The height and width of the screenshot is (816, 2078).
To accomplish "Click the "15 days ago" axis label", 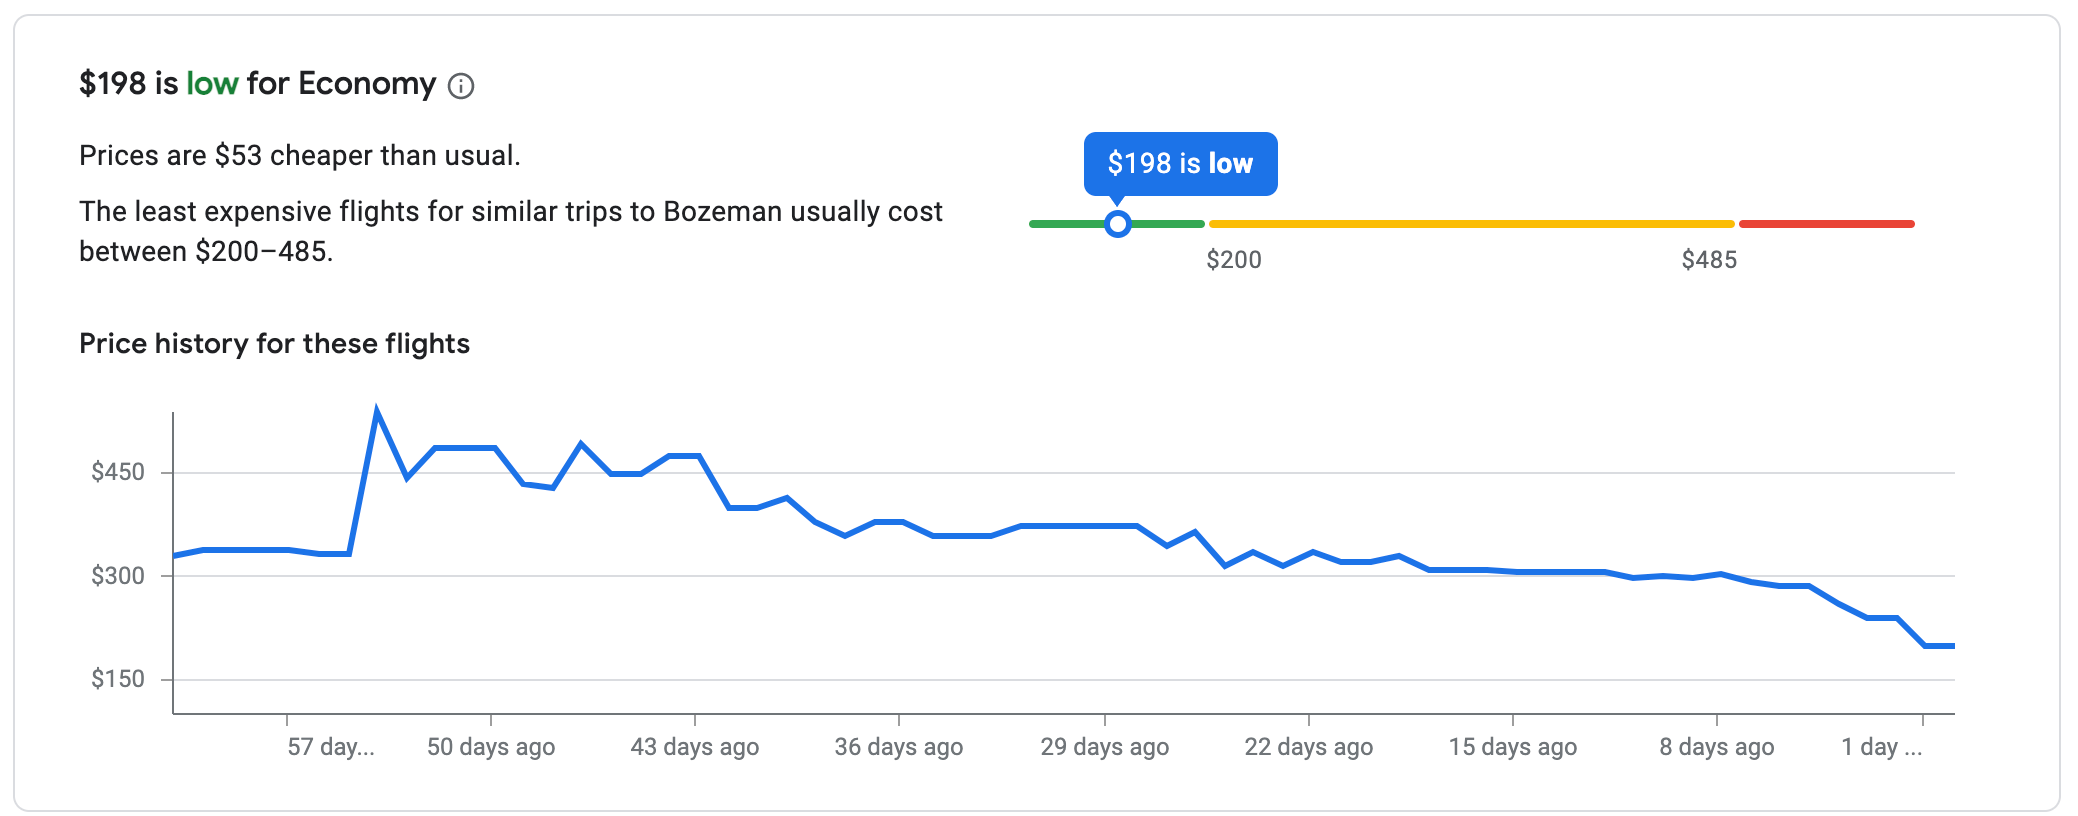I will tap(1513, 747).
